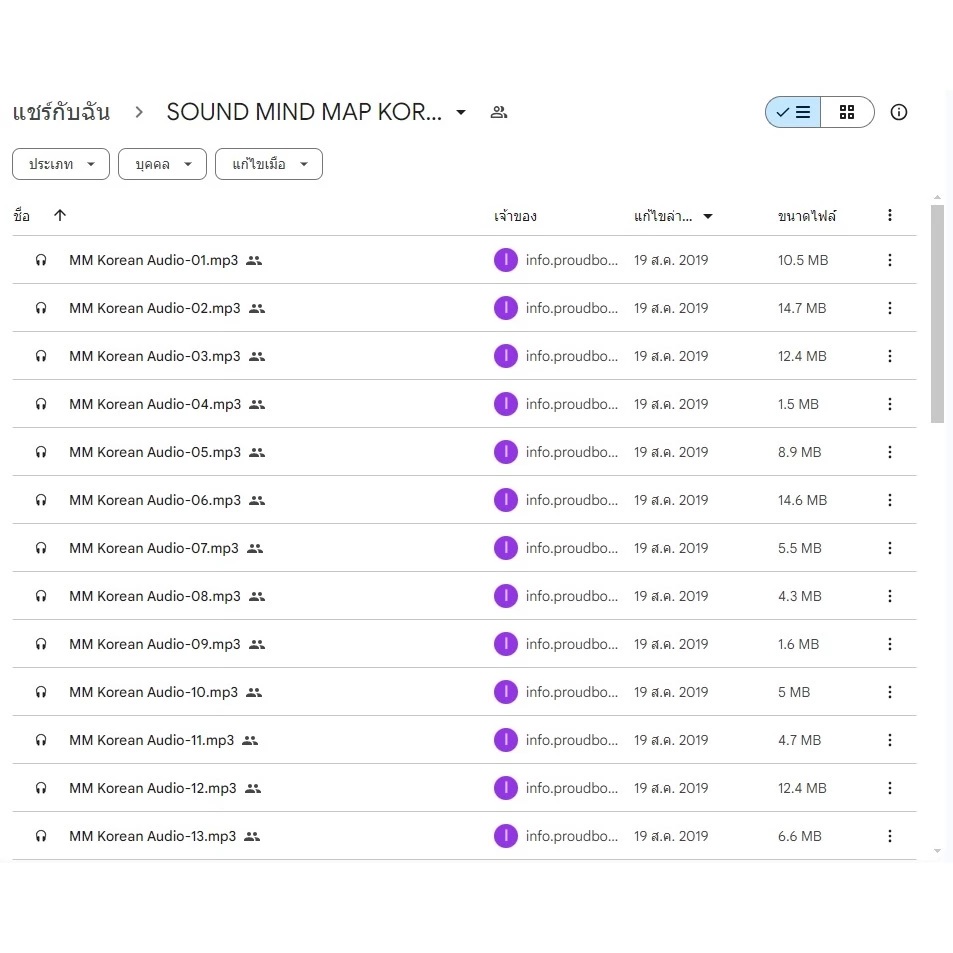The image size is (953, 953).
Task: Open the แก้ไขล่าสุด column sort menu
Action: click(x=672, y=216)
